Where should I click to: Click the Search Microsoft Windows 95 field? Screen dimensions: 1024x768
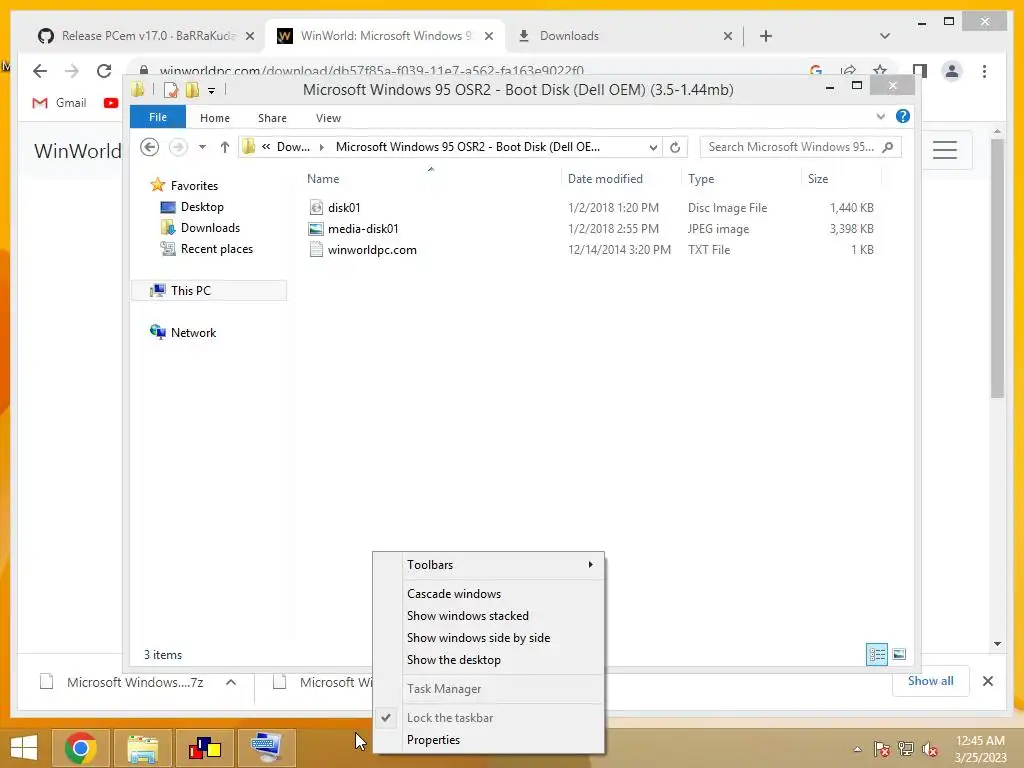pos(790,147)
